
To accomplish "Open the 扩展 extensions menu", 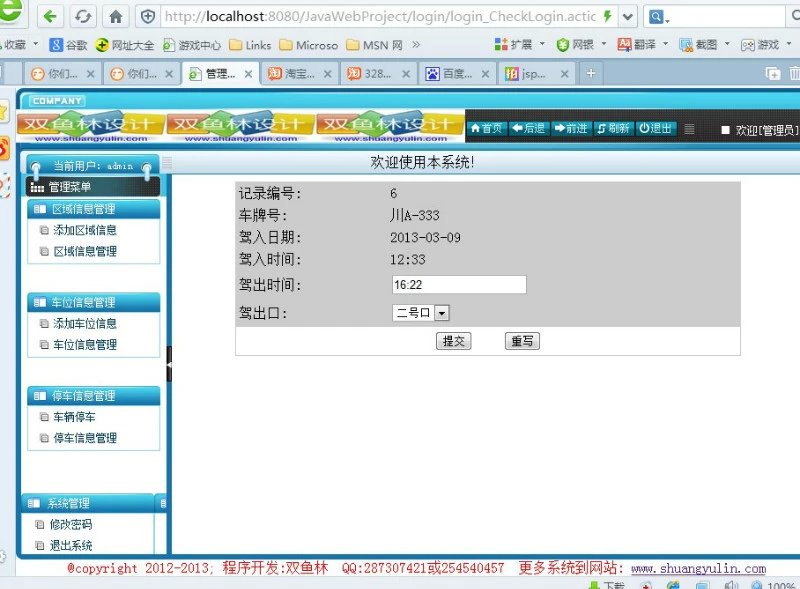I will click(519, 44).
